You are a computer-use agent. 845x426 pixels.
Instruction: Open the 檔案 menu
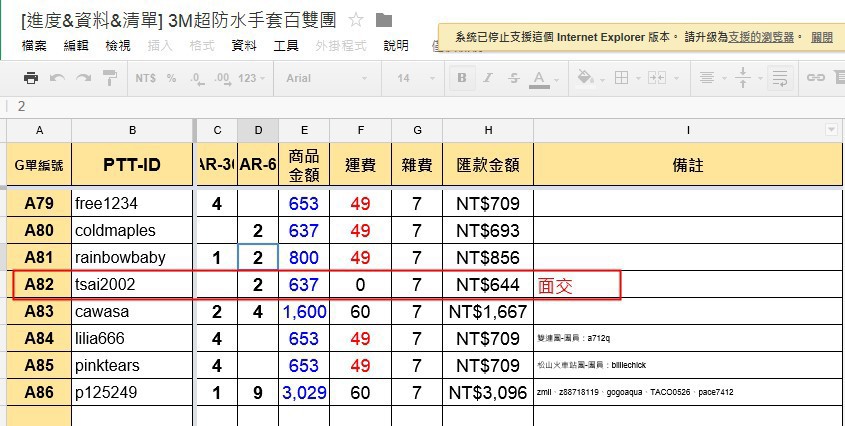click(x=34, y=46)
